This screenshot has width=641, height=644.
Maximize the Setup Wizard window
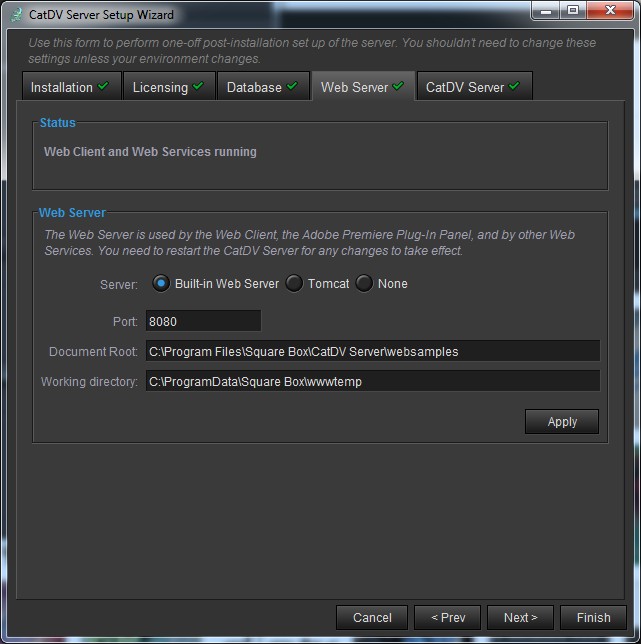[573, 11]
